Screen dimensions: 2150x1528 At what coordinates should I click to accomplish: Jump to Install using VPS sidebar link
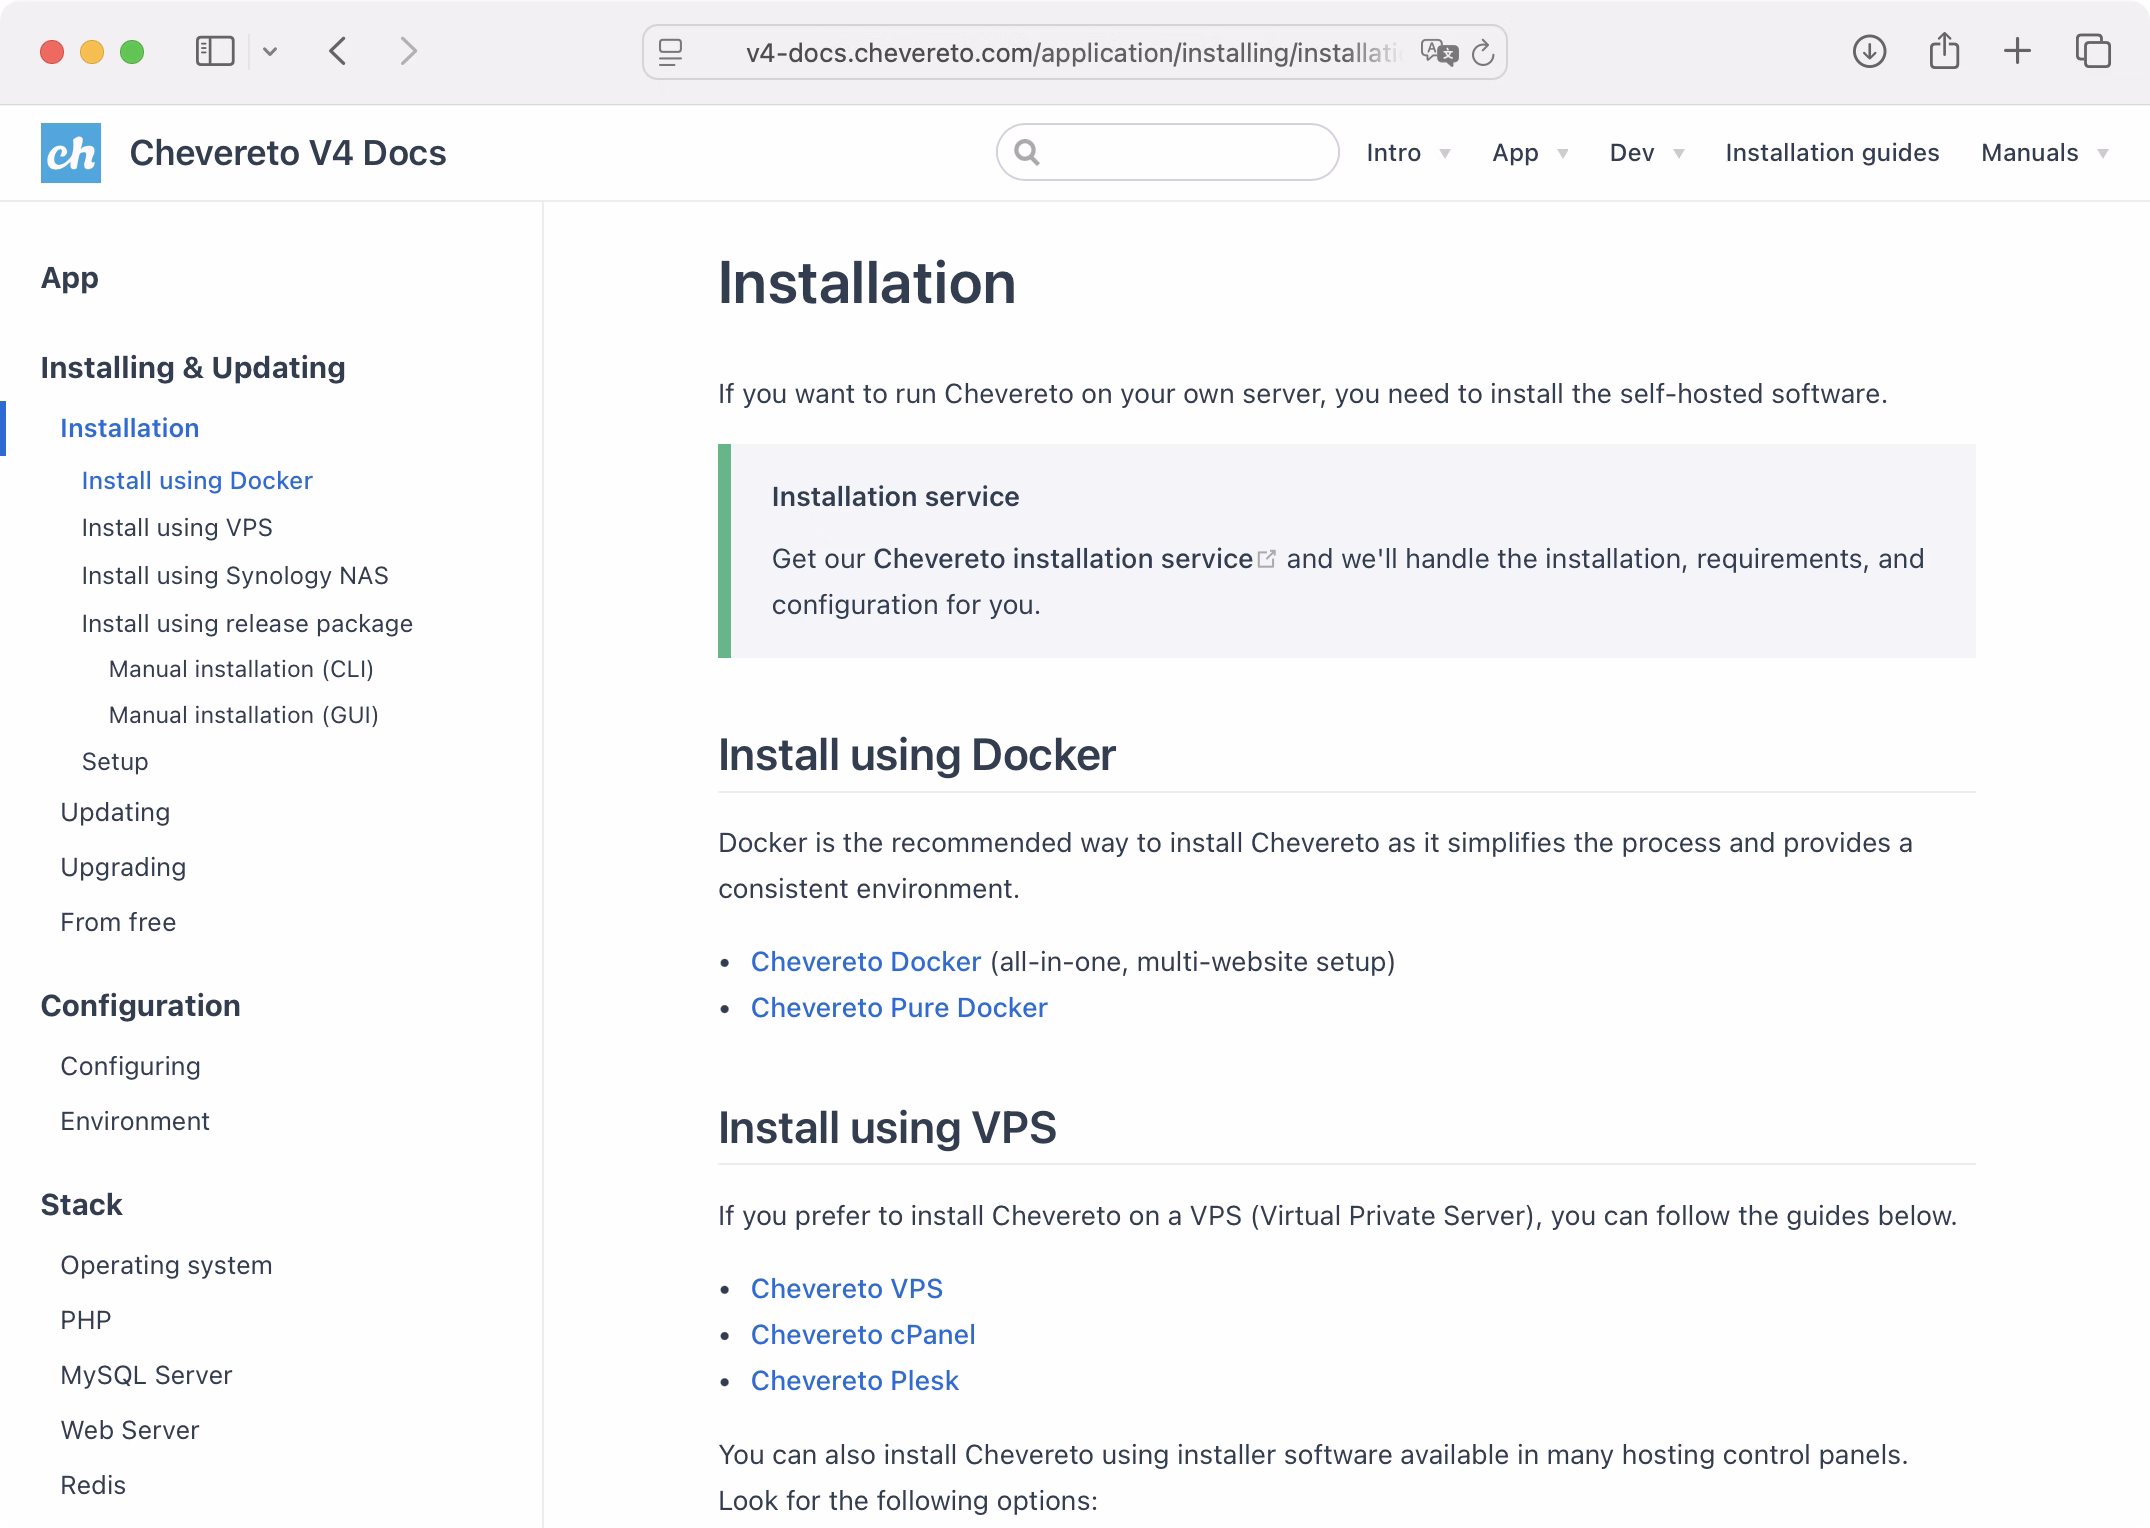[x=177, y=528]
